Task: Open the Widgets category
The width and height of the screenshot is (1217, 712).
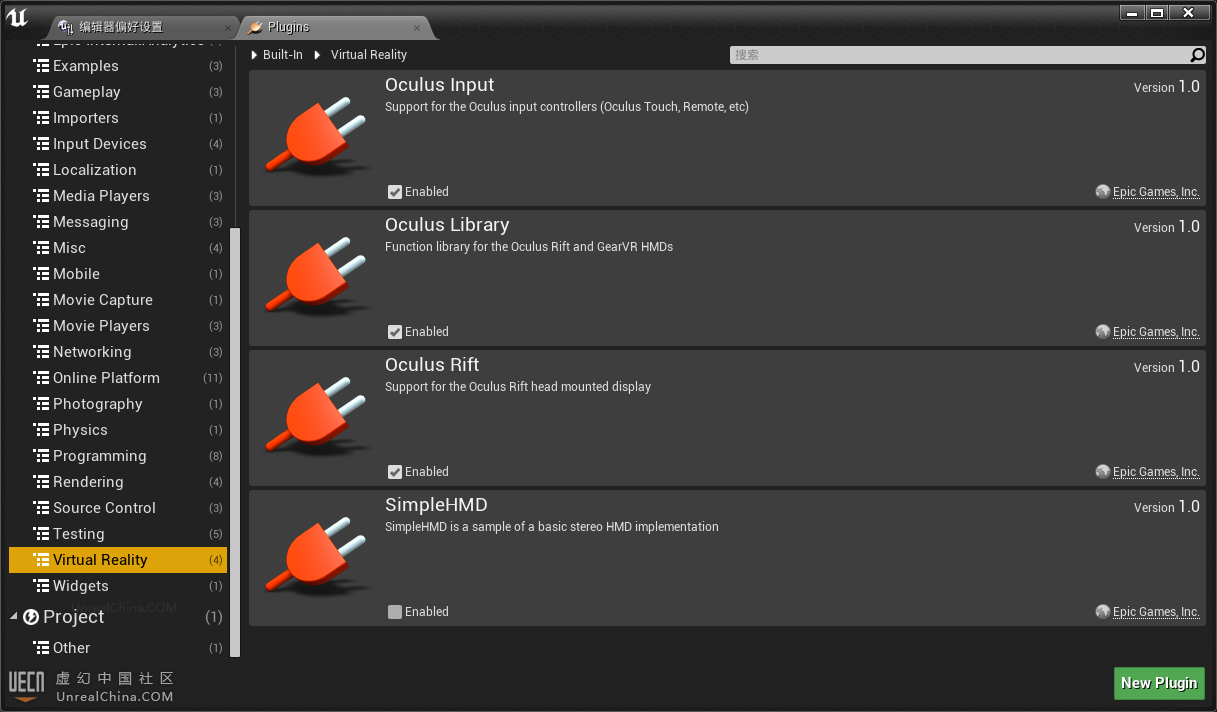Action: coord(118,586)
